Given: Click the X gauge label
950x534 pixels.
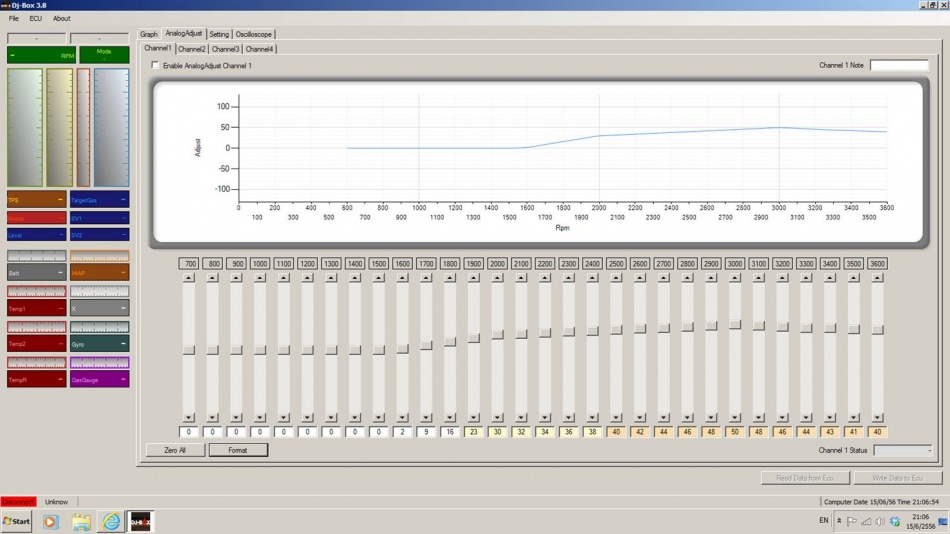Looking at the screenshot, I should click(x=99, y=309).
